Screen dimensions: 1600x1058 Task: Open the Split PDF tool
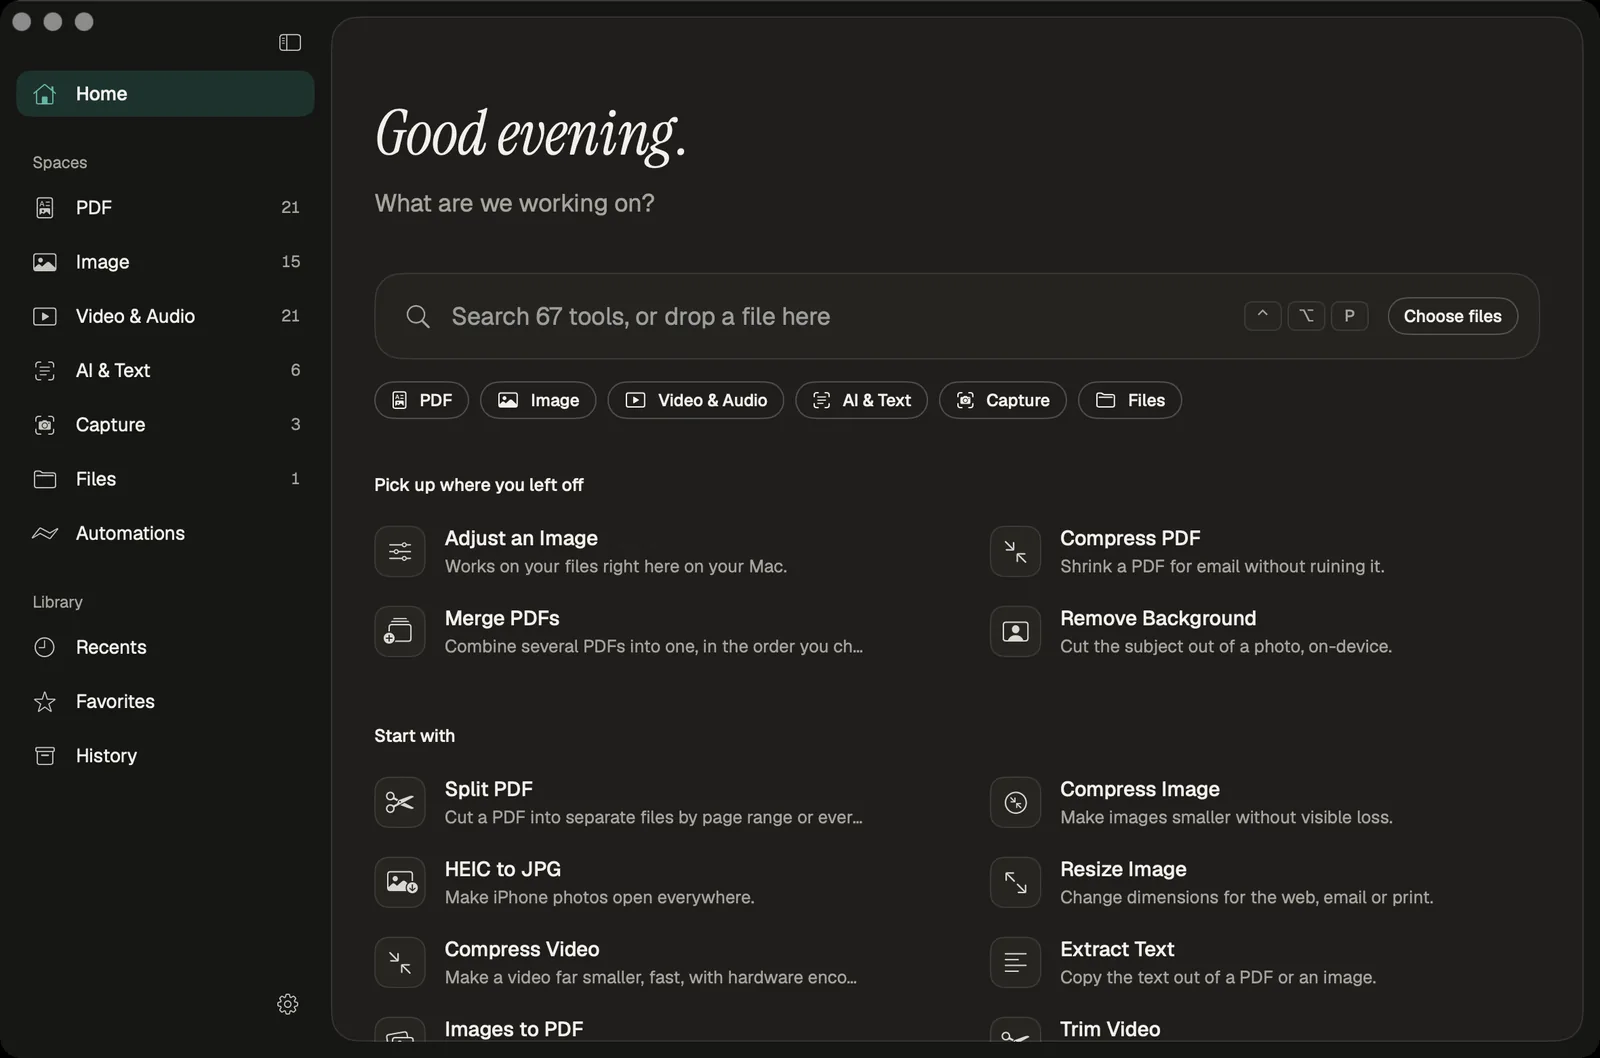tap(620, 802)
